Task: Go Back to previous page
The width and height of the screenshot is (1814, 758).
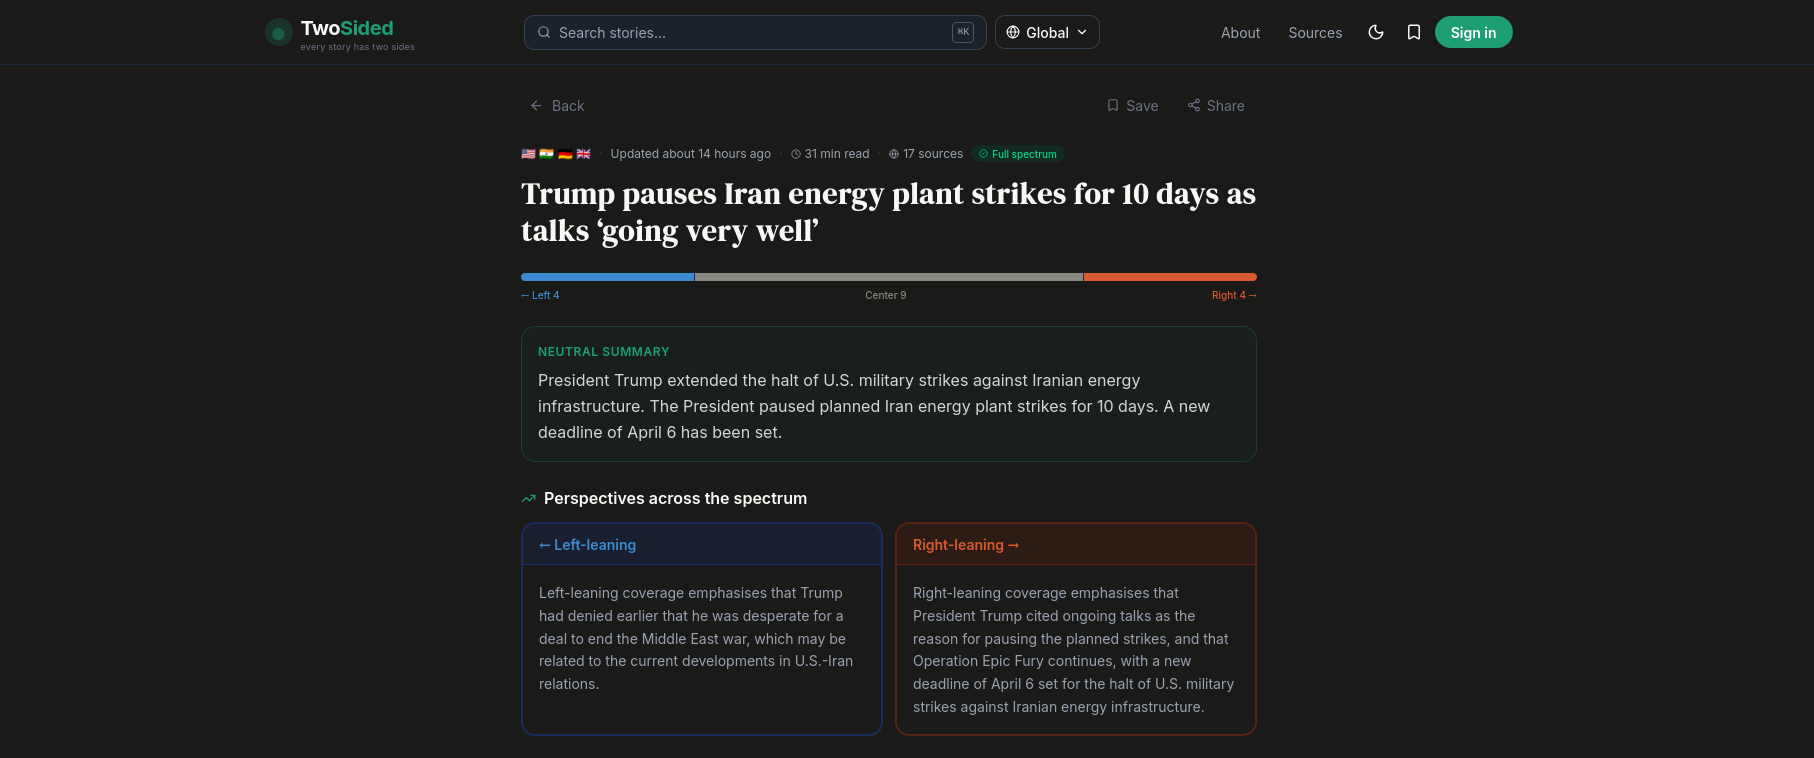Action: point(557,106)
